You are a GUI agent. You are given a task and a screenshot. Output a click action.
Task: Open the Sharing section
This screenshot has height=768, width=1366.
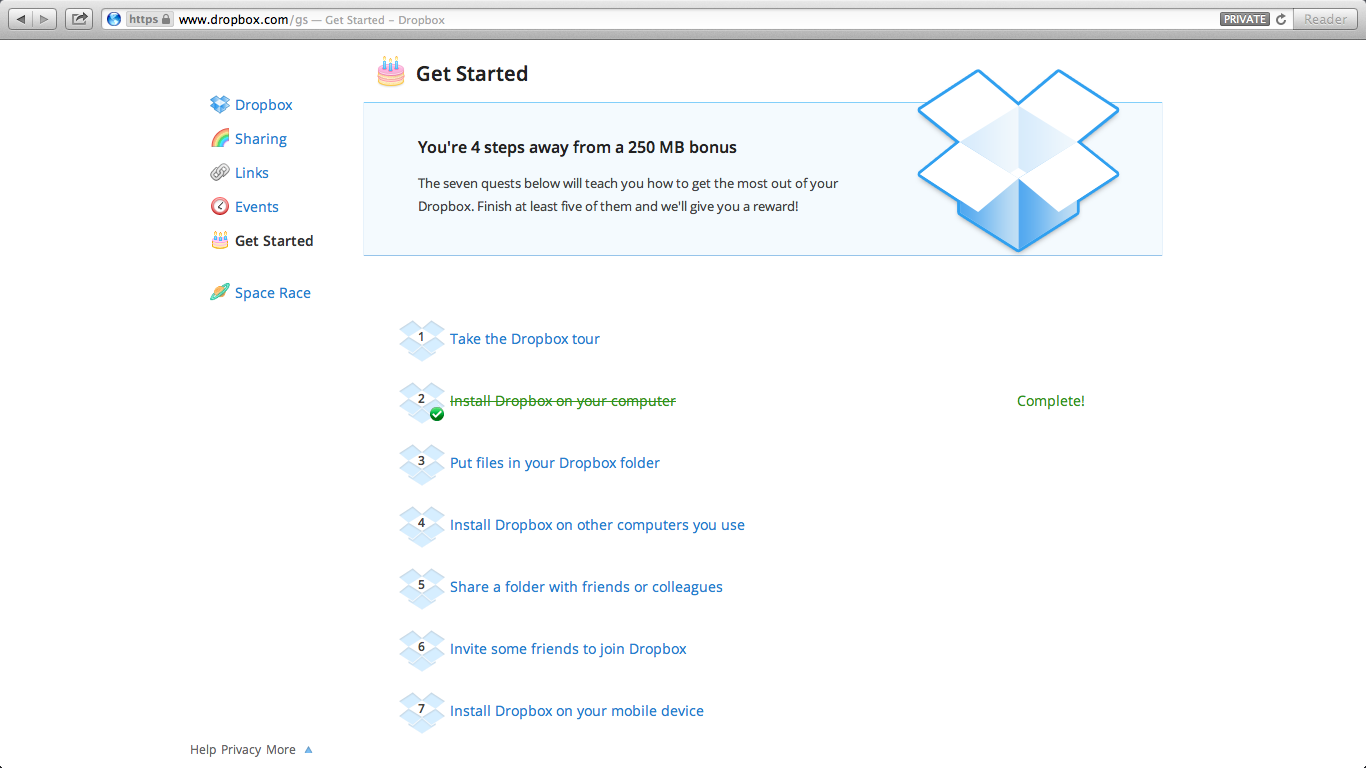click(x=261, y=139)
